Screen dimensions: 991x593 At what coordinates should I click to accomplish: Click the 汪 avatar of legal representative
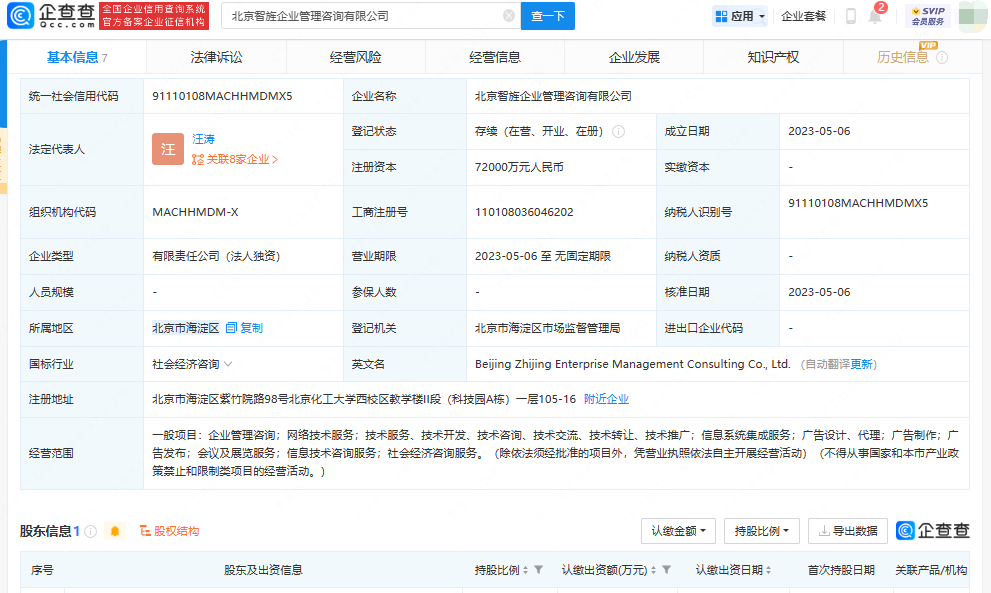(167, 149)
